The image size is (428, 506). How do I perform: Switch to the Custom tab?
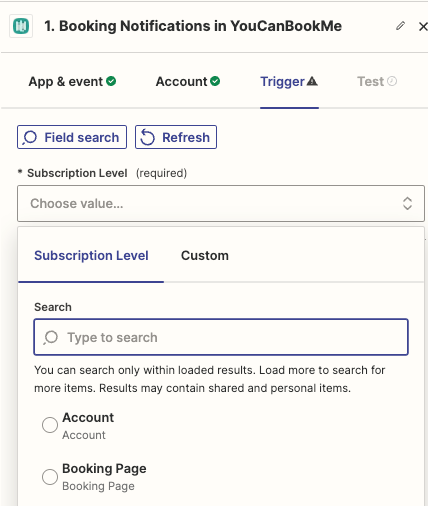pos(205,256)
